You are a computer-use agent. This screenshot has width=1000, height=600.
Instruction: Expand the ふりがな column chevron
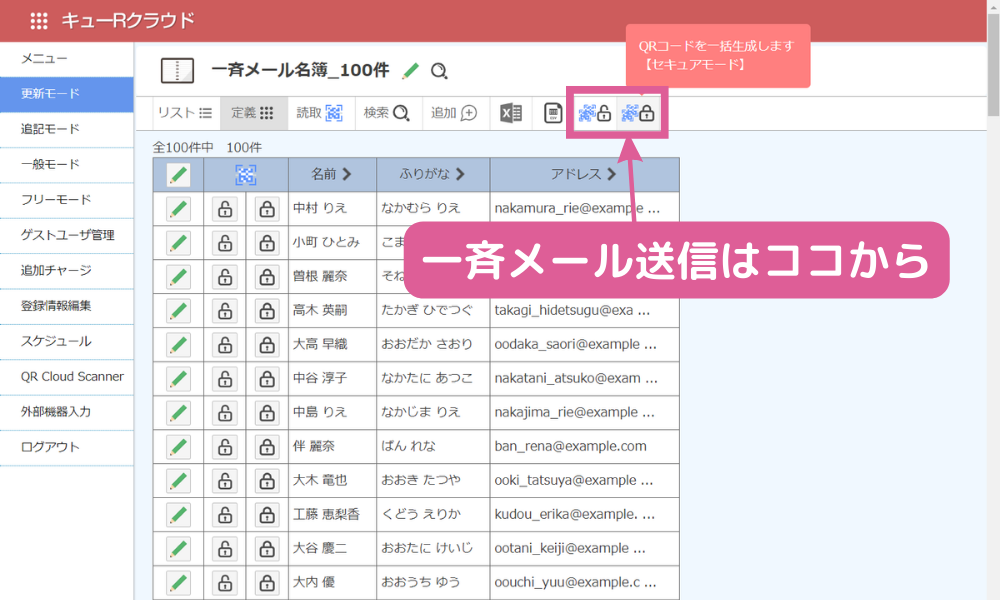click(460, 174)
